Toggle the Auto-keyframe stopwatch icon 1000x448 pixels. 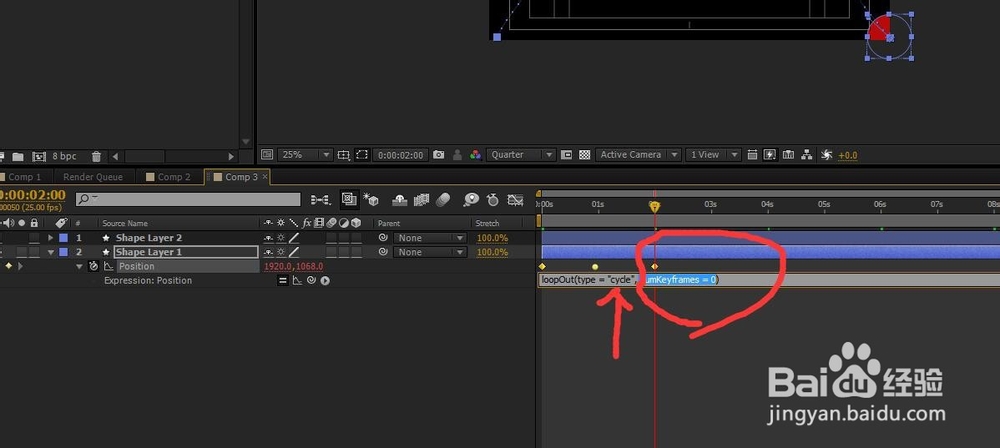[492, 200]
